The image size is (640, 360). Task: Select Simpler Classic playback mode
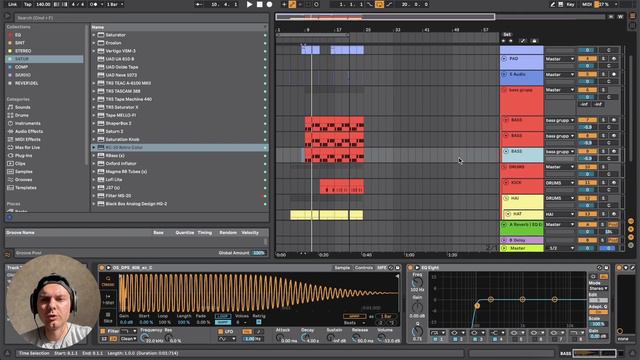(x=108, y=281)
